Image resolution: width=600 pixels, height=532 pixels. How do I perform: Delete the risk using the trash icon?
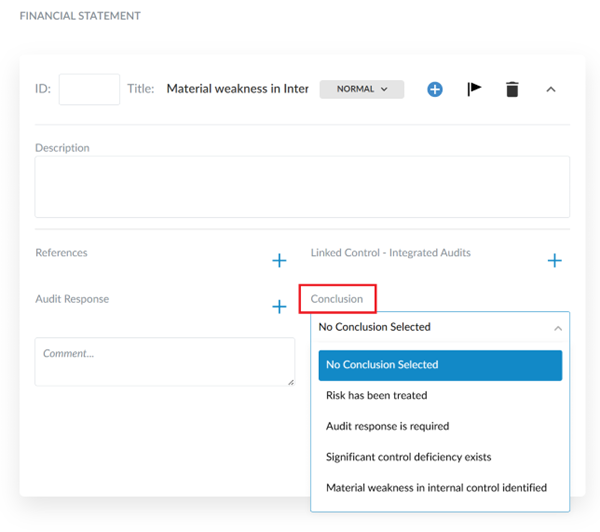click(512, 89)
